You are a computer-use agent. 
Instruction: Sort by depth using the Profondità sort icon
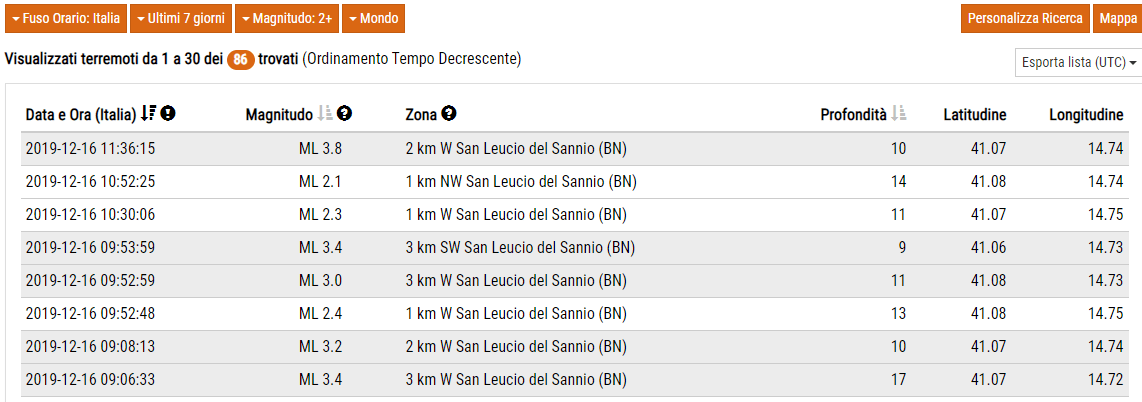tap(899, 114)
